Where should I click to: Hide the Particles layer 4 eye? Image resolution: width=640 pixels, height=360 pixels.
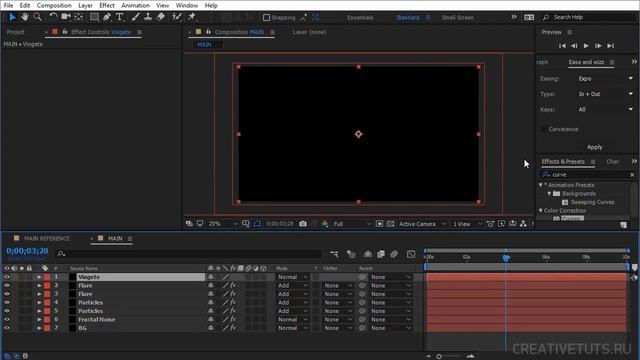point(7,302)
